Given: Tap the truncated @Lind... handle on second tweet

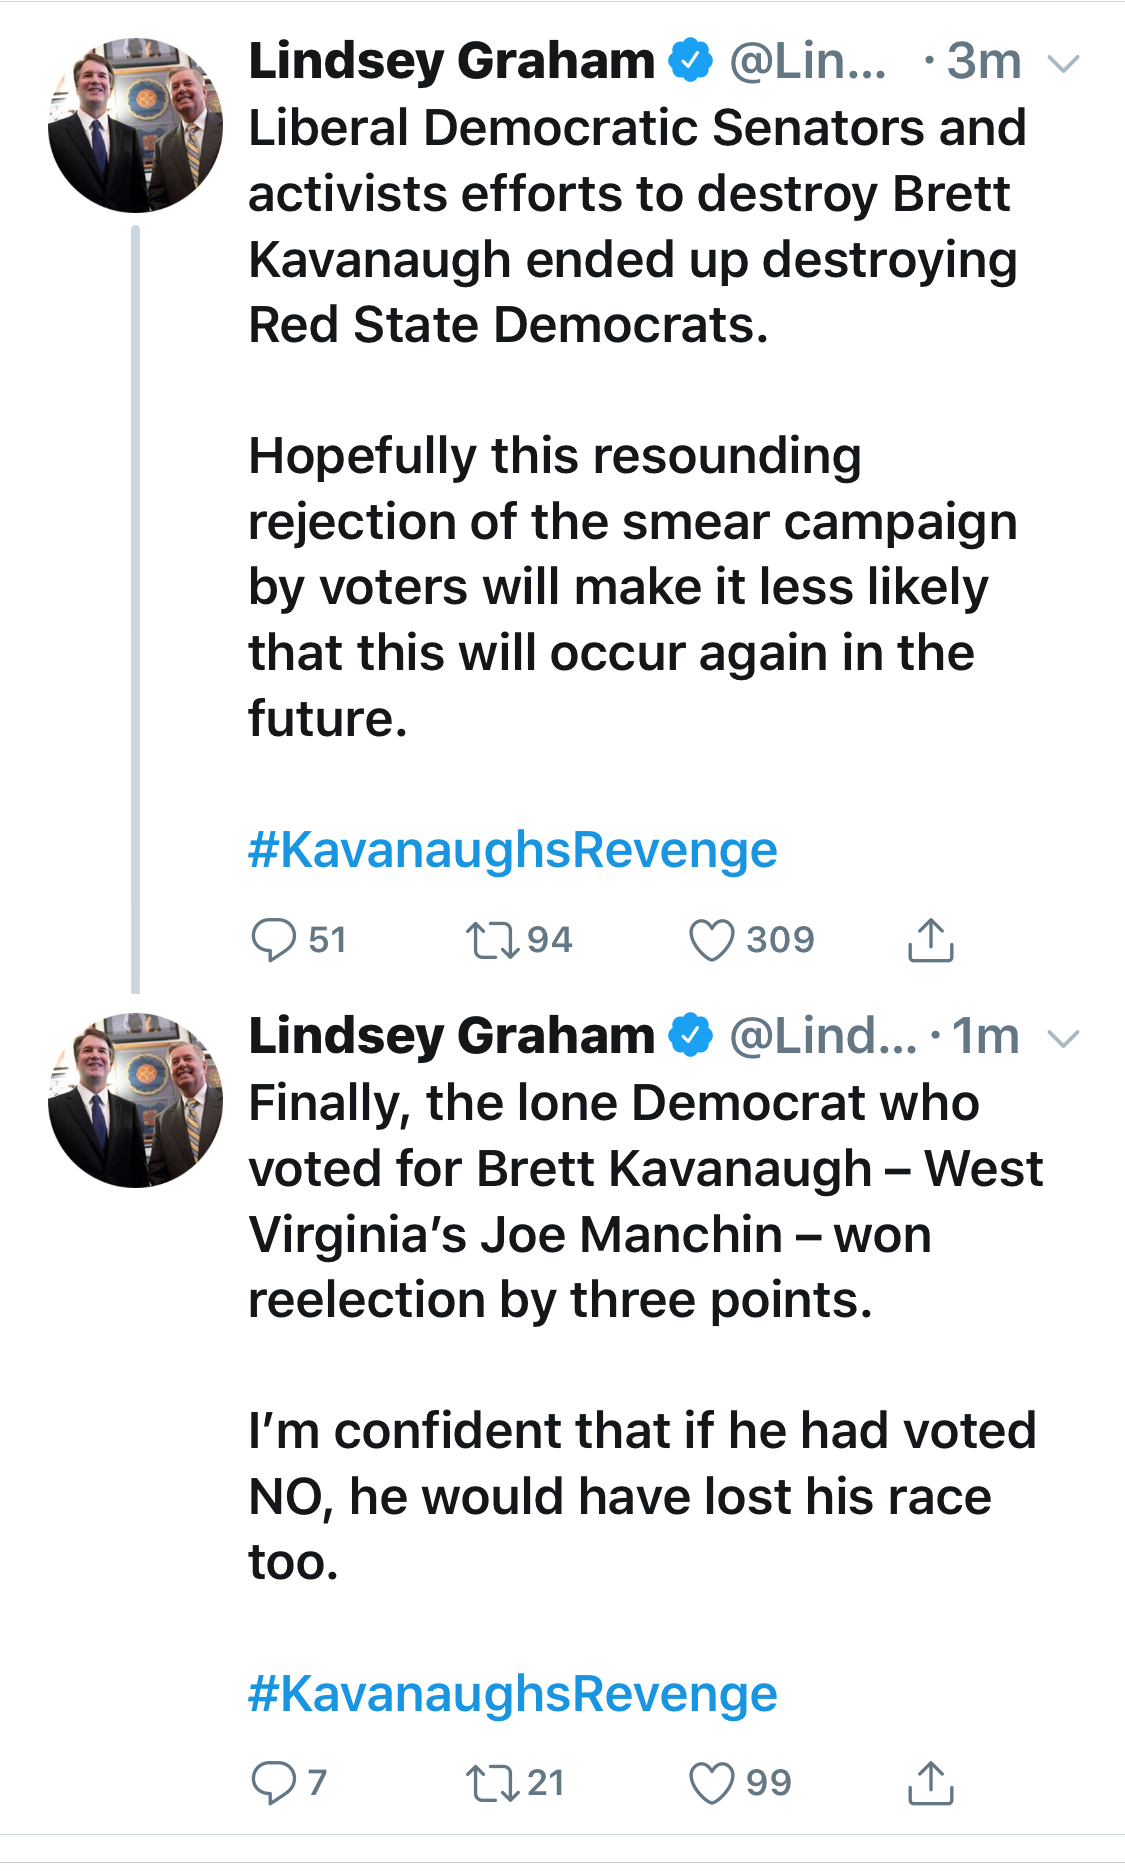Looking at the screenshot, I should click(822, 1037).
